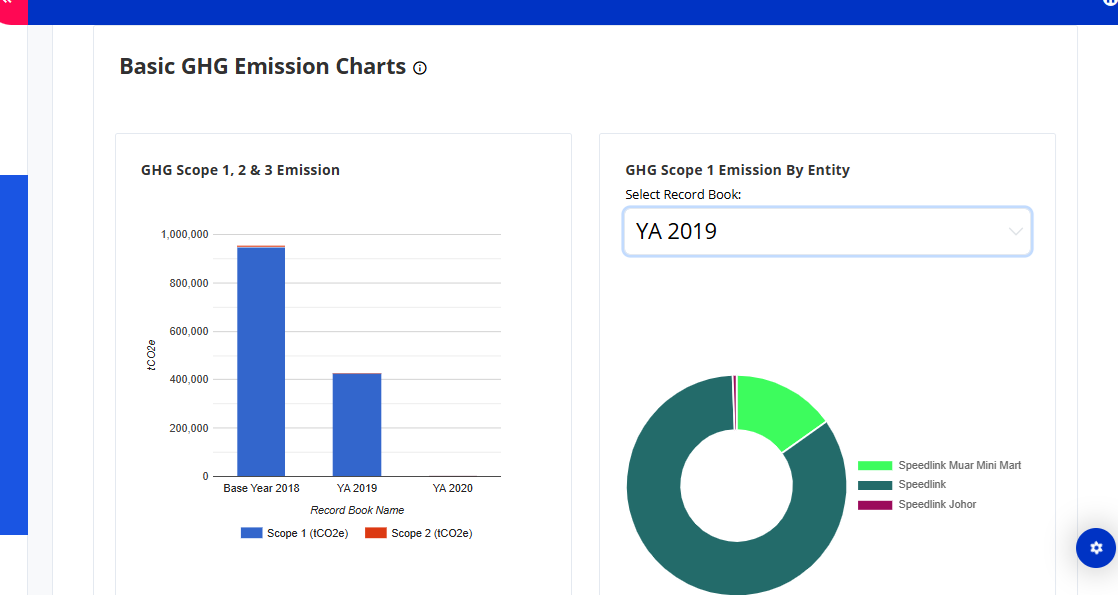Click the red Scope 2 legend square
The height and width of the screenshot is (595, 1118).
coord(375,533)
